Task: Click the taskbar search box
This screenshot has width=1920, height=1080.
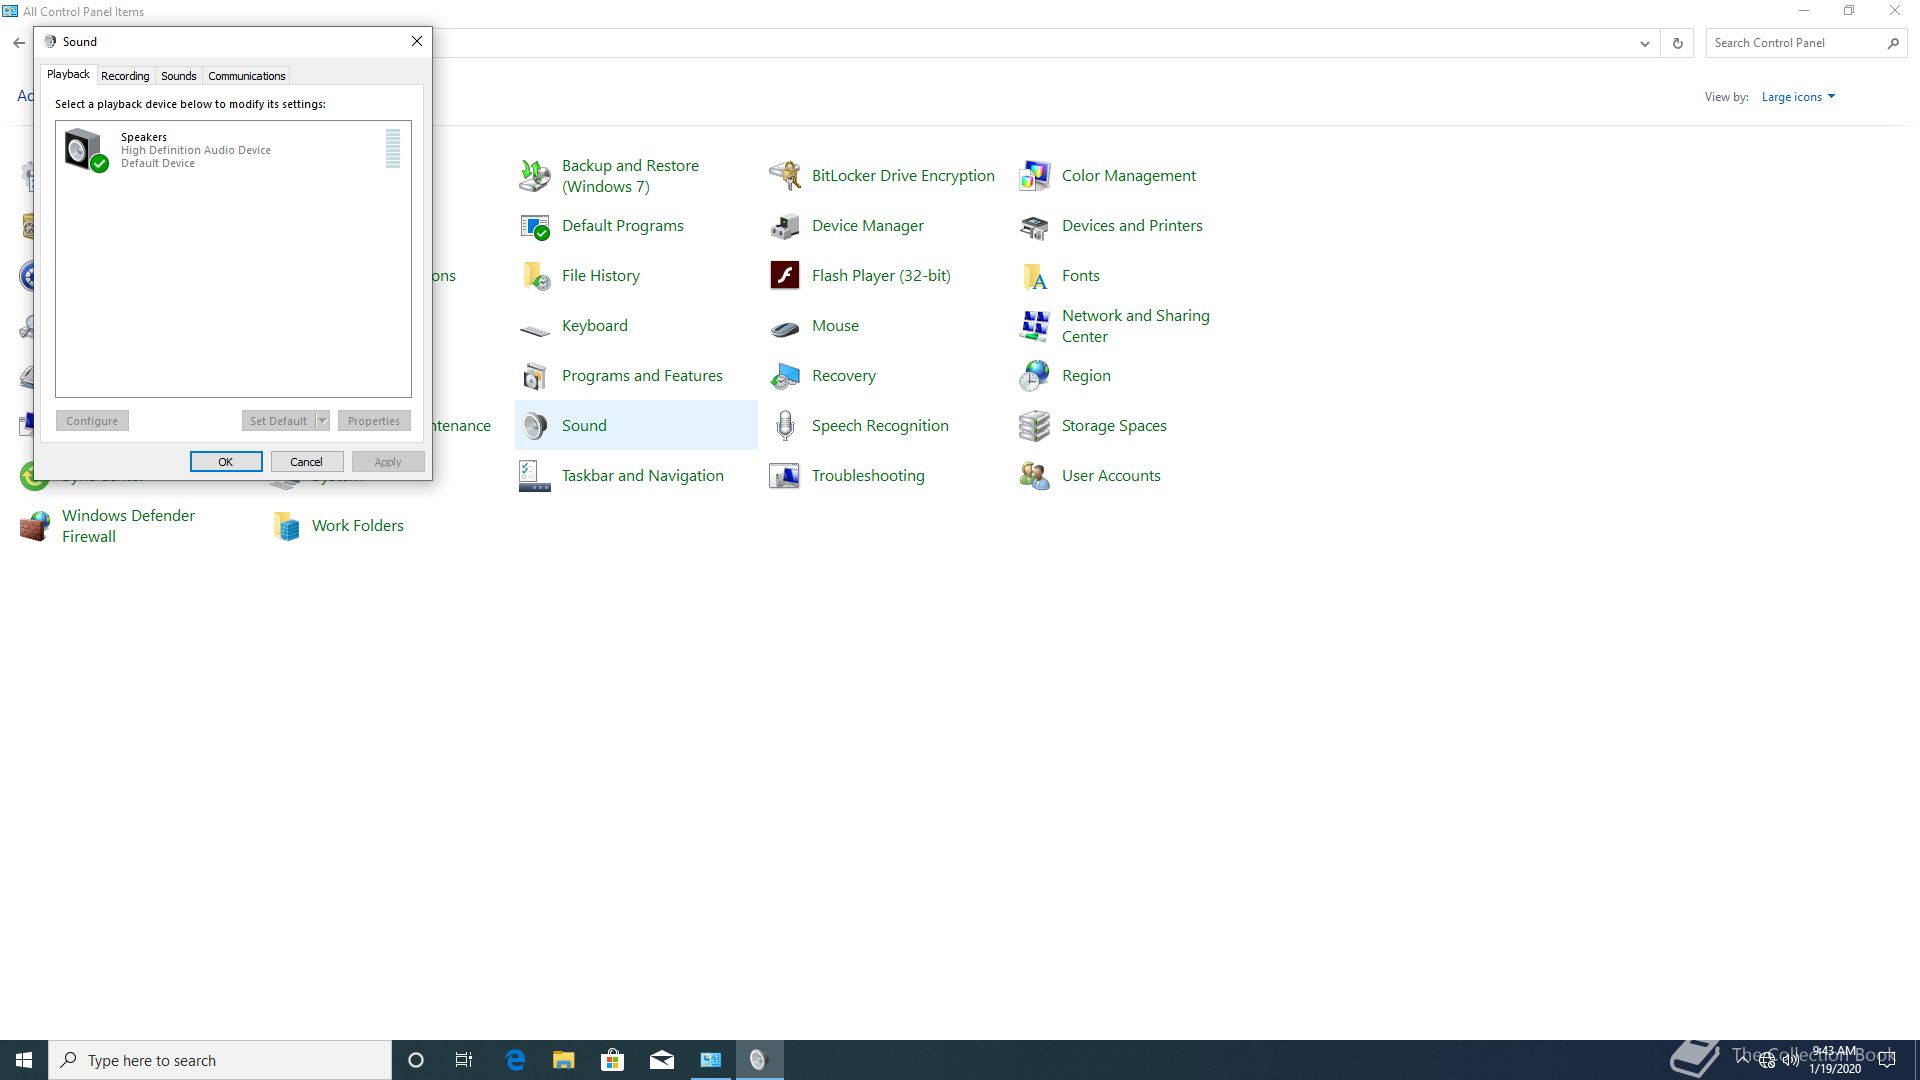Action: click(220, 1060)
